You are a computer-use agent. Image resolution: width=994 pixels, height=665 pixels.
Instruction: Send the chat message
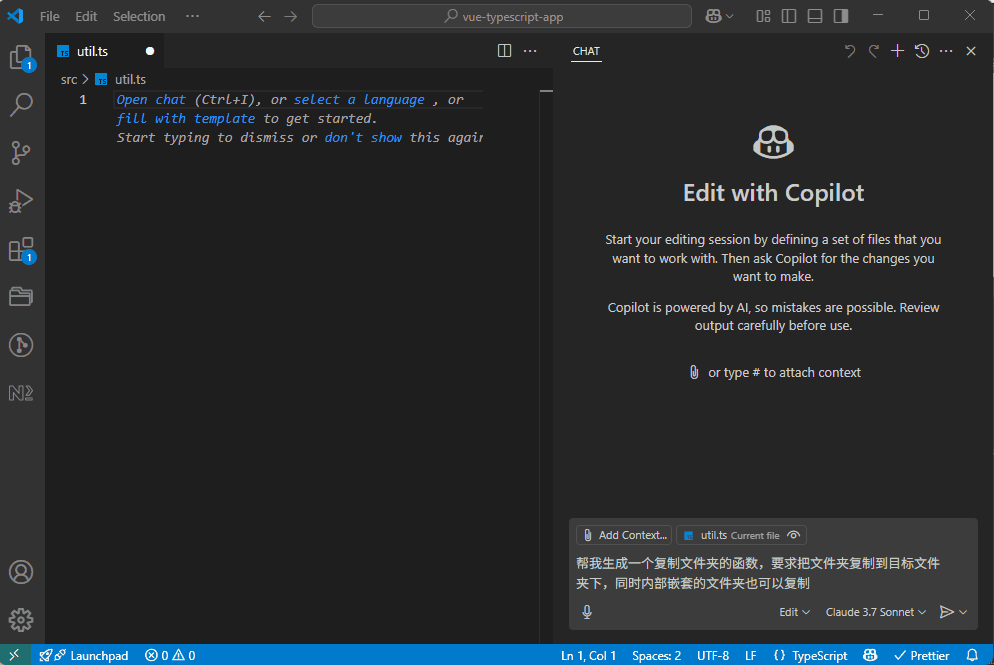[x=946, y=612]
